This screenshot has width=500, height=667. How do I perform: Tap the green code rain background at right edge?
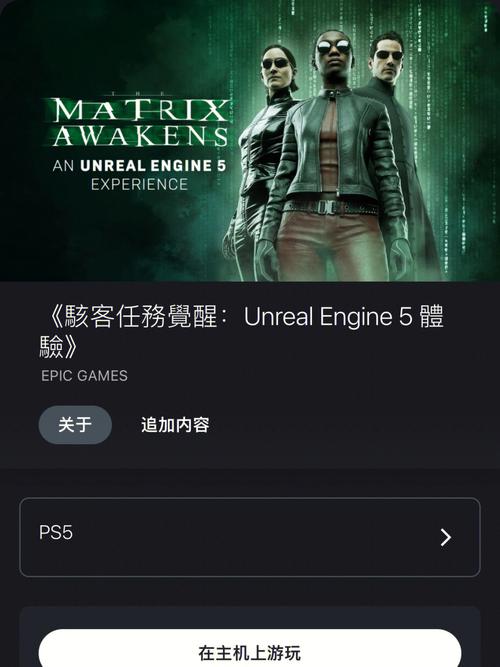pyautogui.click(x=472, y=140)
